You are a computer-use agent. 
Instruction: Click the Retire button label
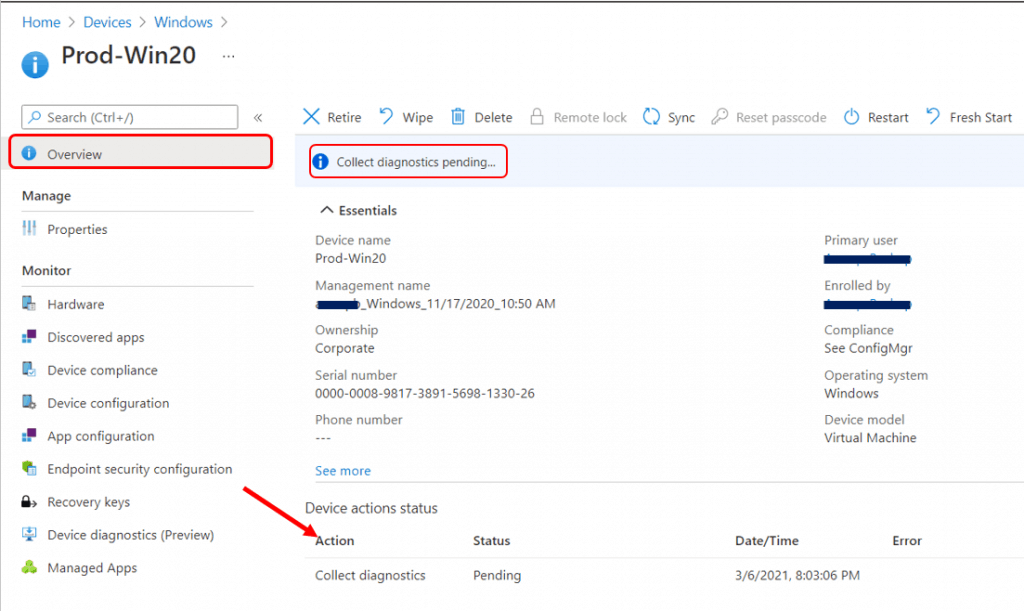344,118
